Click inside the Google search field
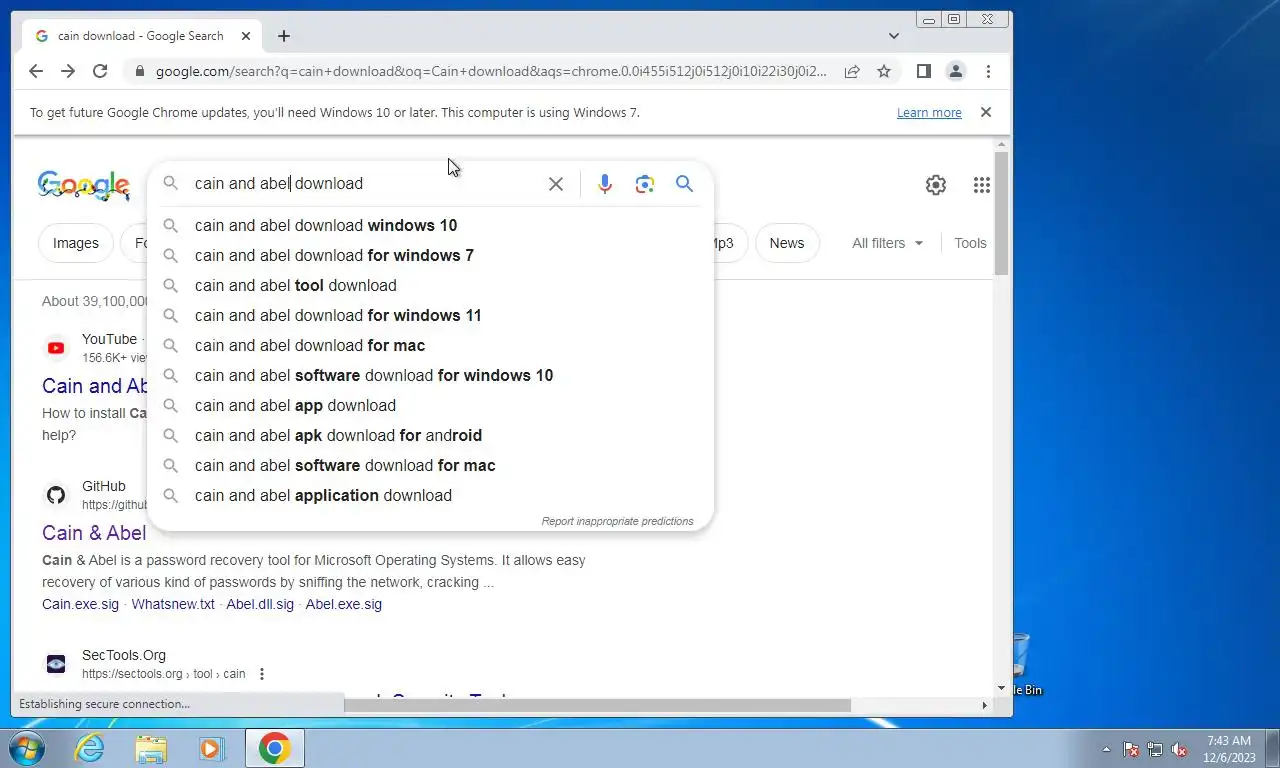 [365, 184]
